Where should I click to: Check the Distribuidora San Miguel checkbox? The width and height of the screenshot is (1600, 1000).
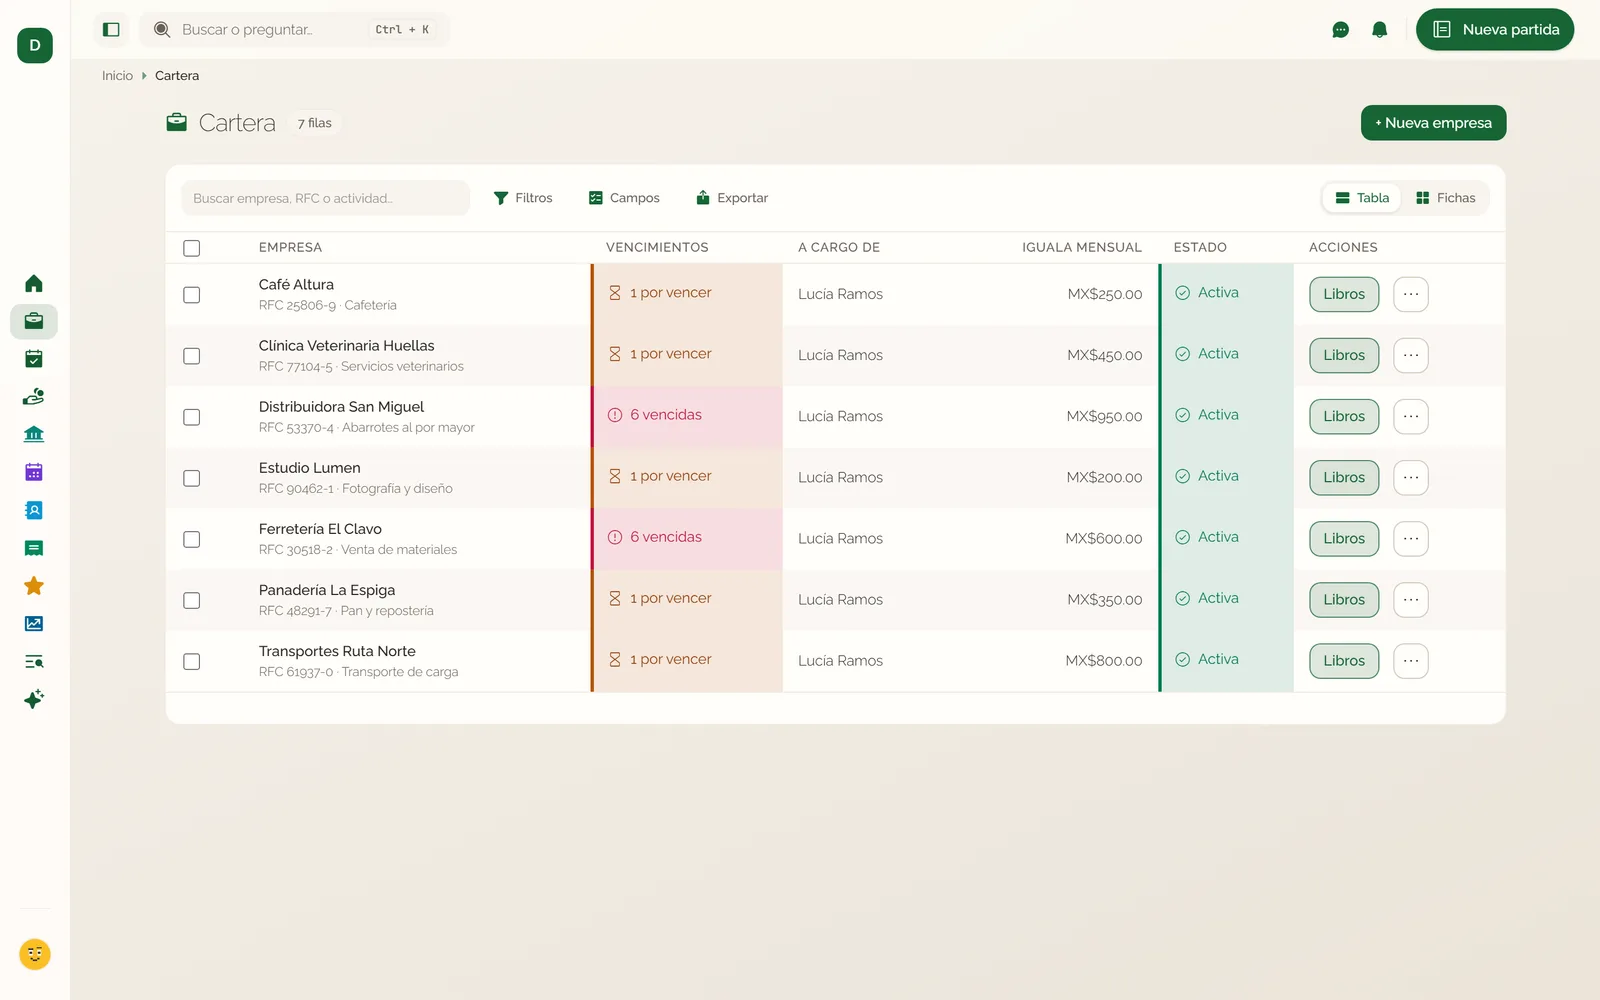192,417
